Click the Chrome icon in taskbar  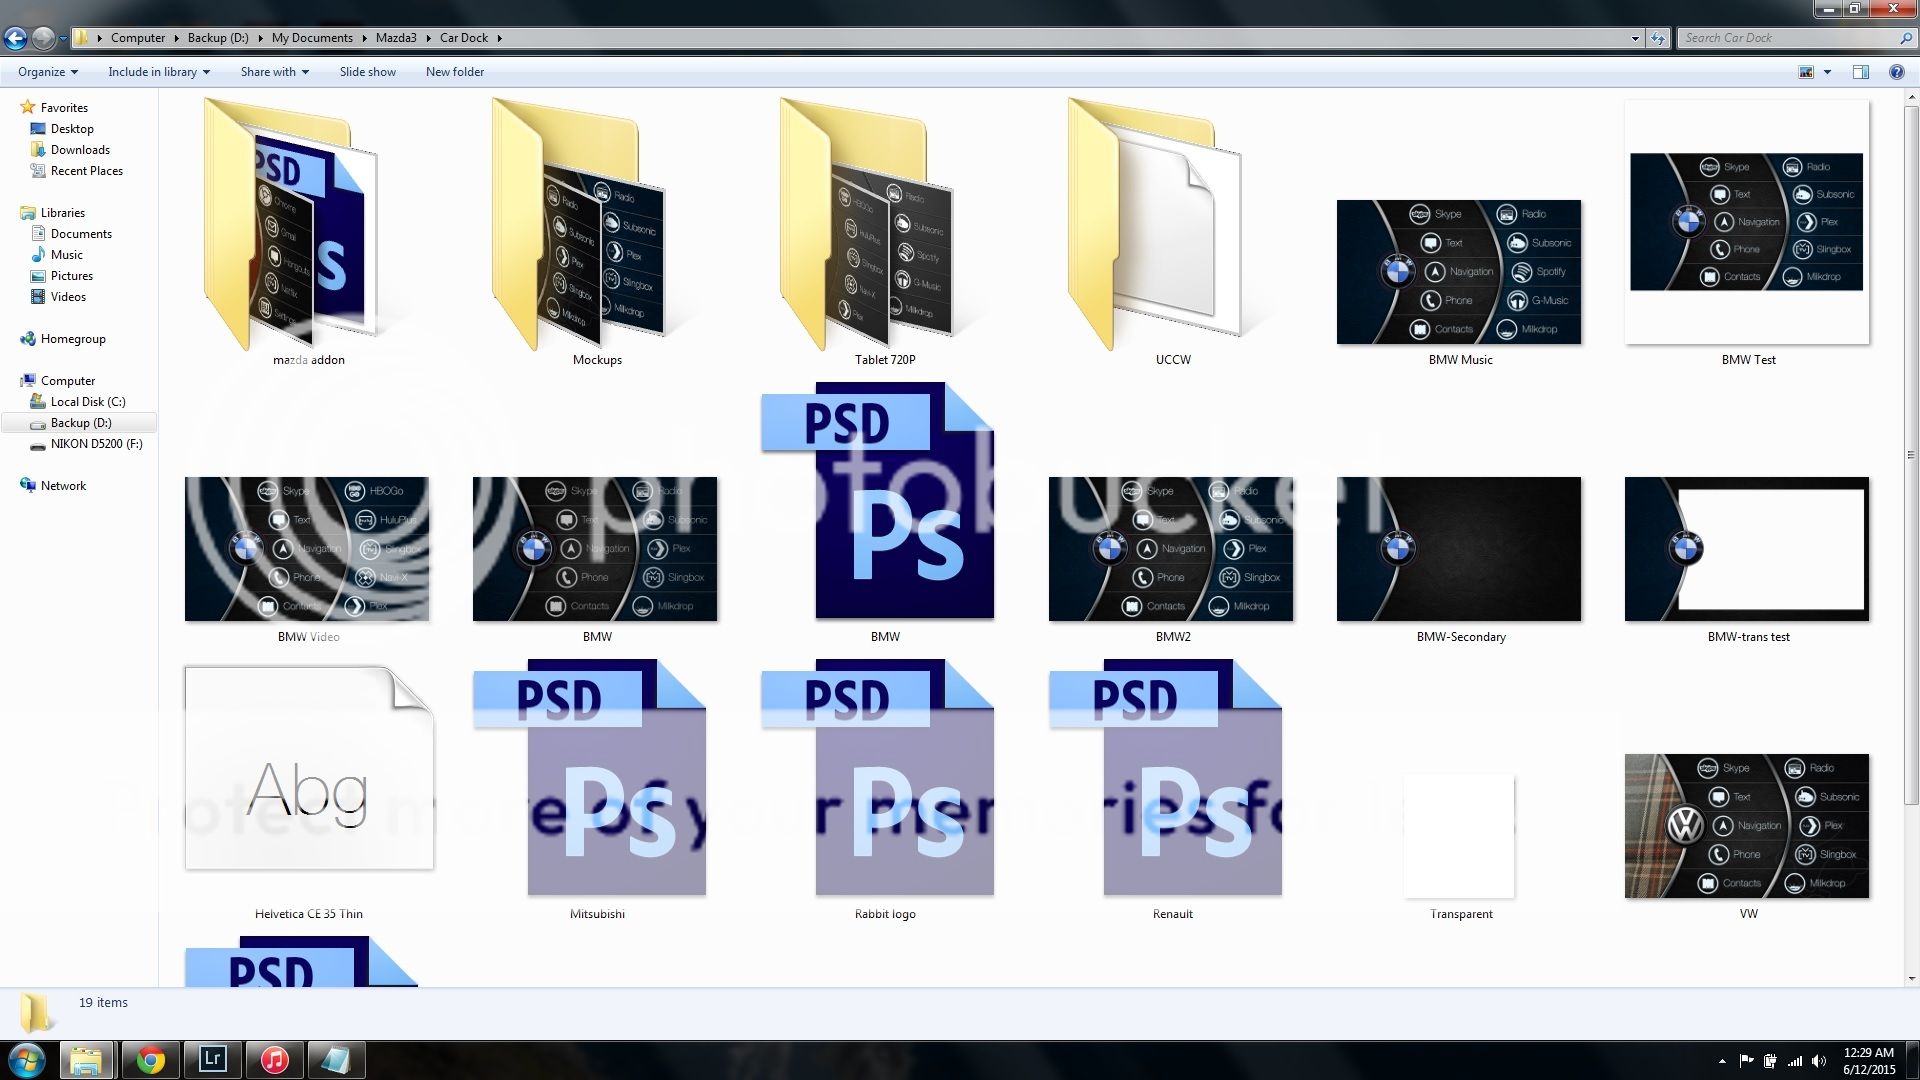(x=151, y=1060)
